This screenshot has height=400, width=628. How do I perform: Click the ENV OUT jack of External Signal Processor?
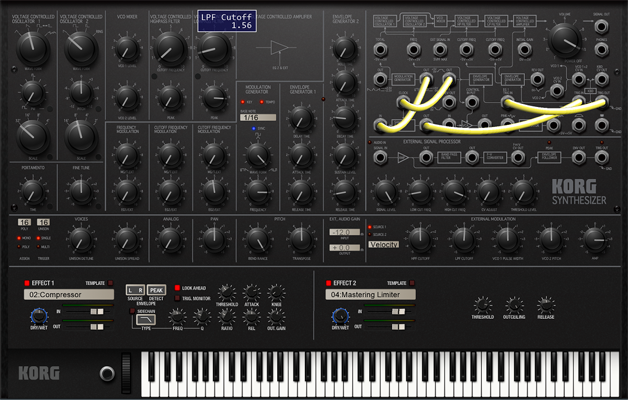point(579,157)
